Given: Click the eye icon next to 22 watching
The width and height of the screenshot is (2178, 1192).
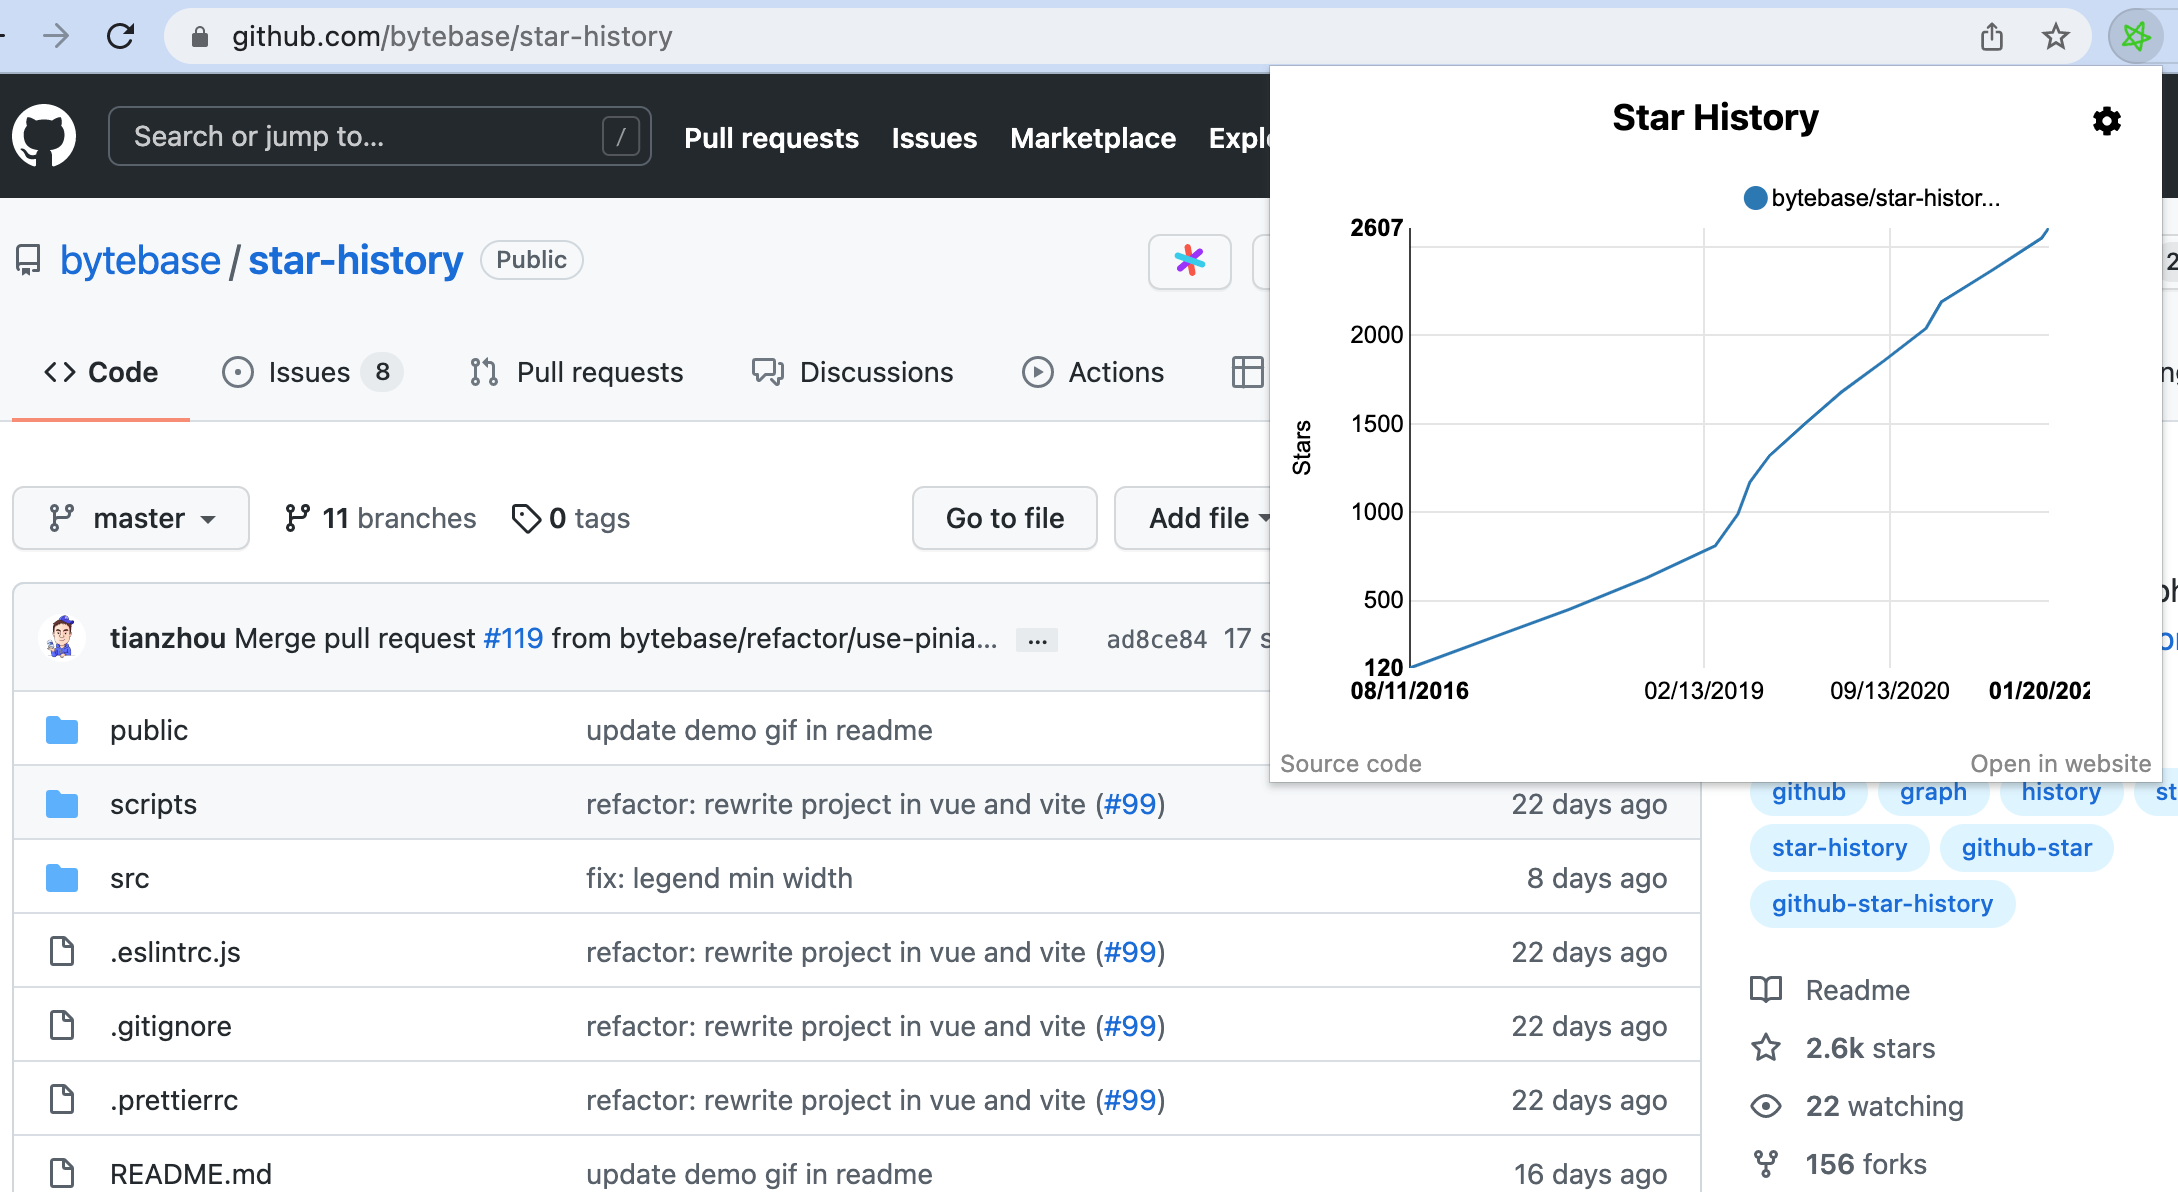Looking at the screenshot, I should click(x=1767, y=1106).
